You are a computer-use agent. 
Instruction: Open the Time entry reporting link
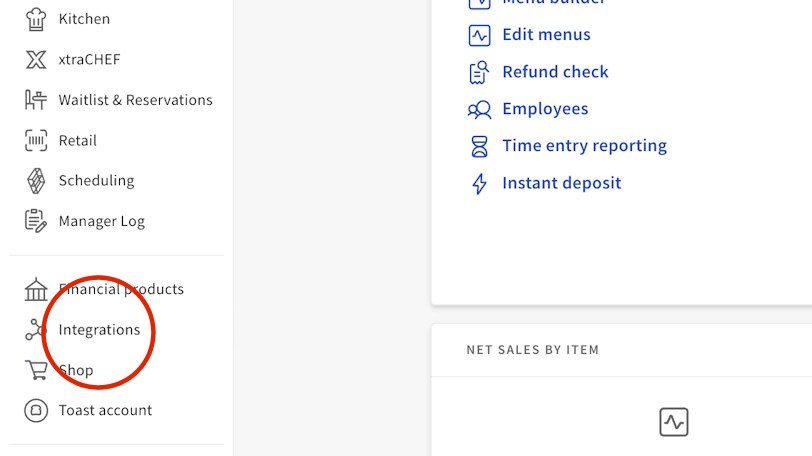pos(584,146)
